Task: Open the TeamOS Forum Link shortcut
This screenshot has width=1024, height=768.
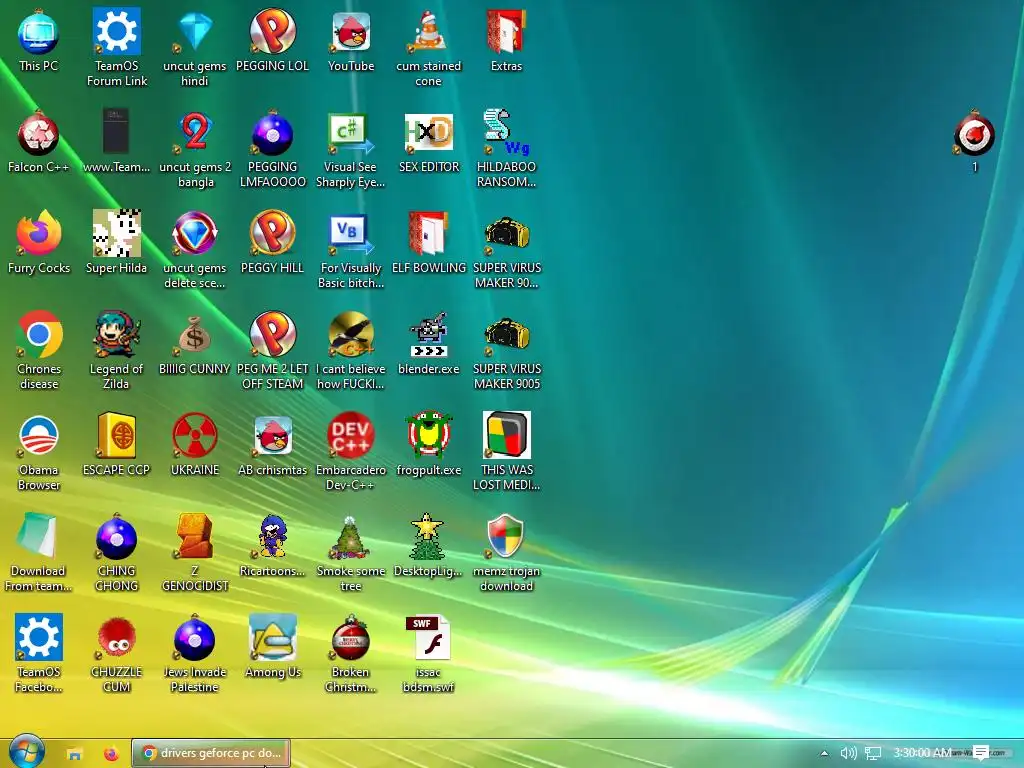Action: point(116,31)
